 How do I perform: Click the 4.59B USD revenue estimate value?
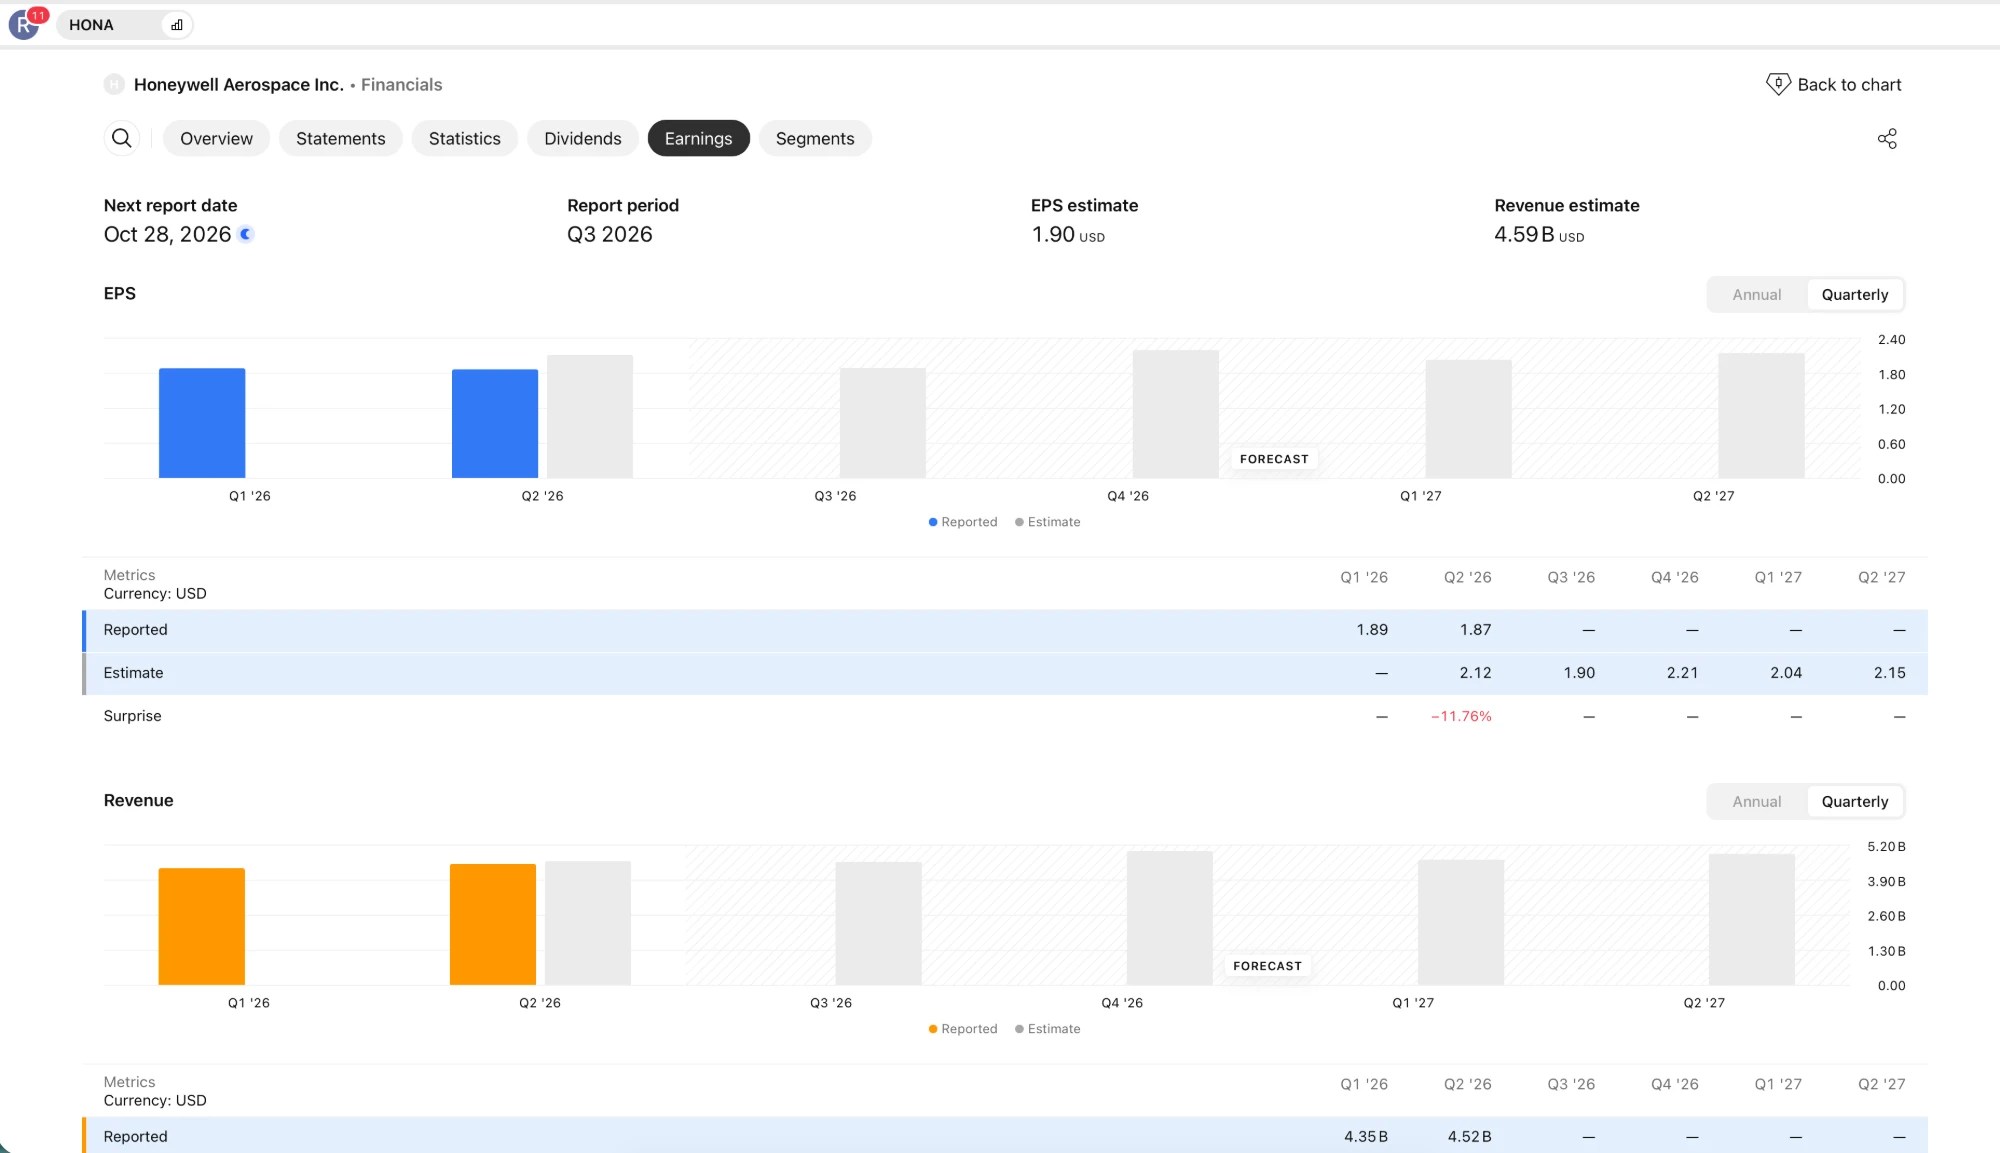coord(1539,235)
